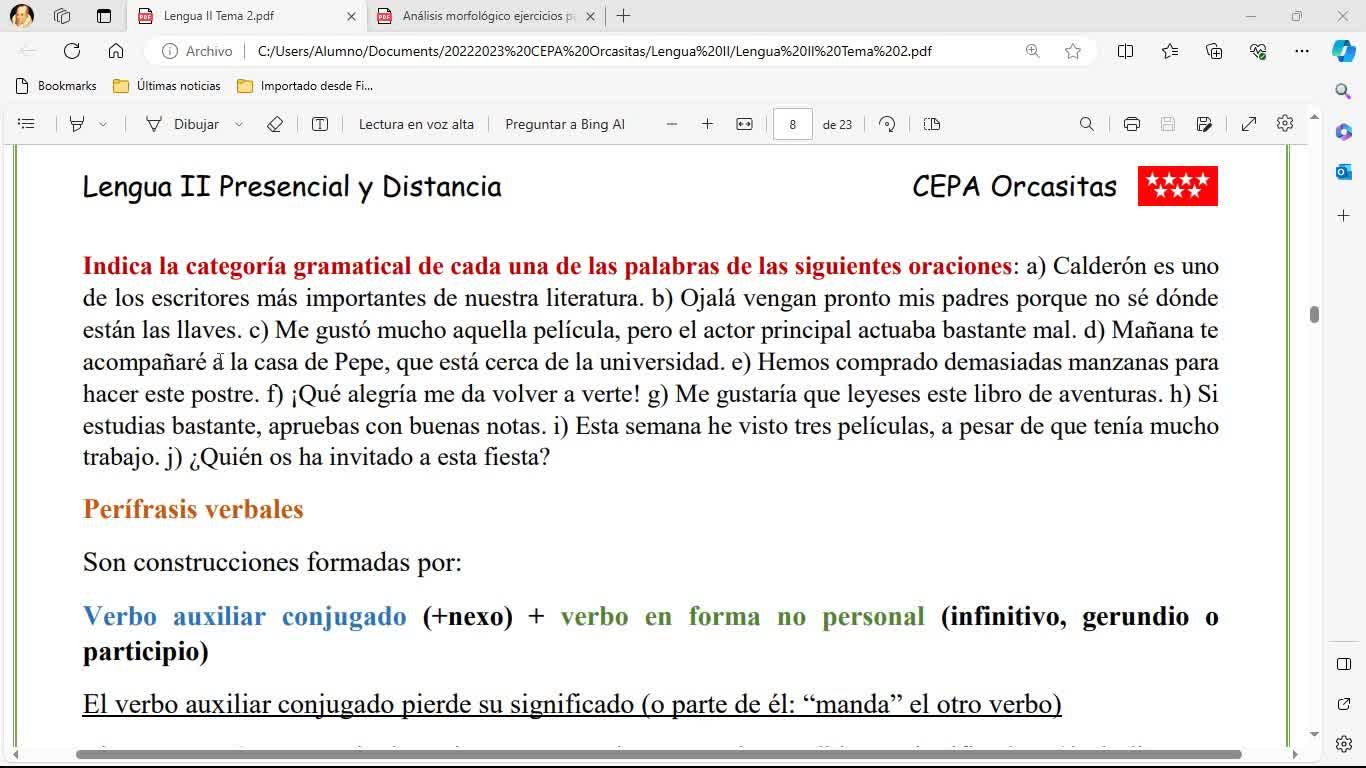Toggle split screen in browser

tap(1125, 51)
